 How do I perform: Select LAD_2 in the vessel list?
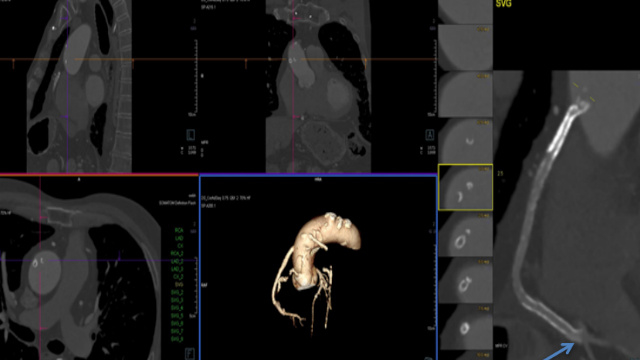coord(177,262)
